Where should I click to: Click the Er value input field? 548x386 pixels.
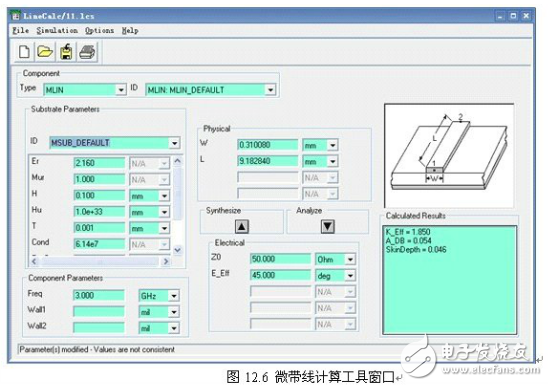(99, 163)
